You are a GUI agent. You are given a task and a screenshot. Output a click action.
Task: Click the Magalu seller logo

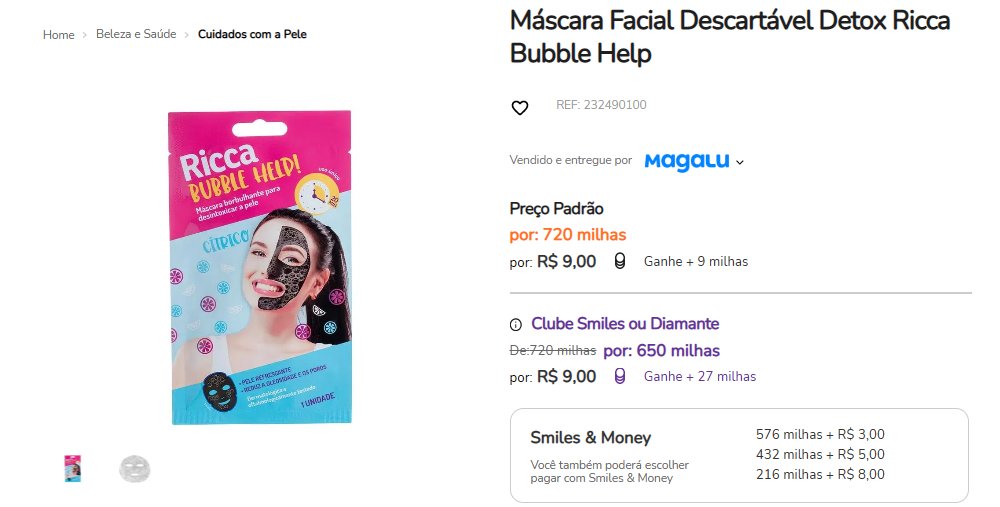tap(687, 161)
